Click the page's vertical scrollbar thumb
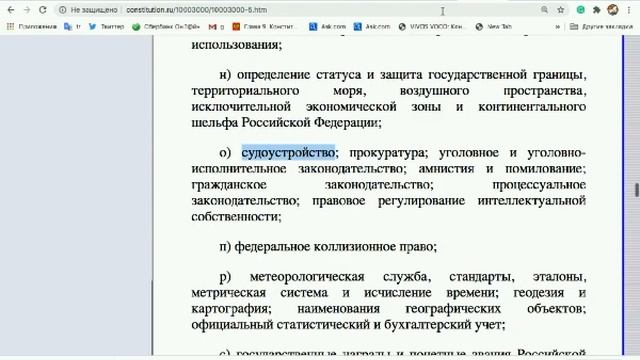 [636, 190]
